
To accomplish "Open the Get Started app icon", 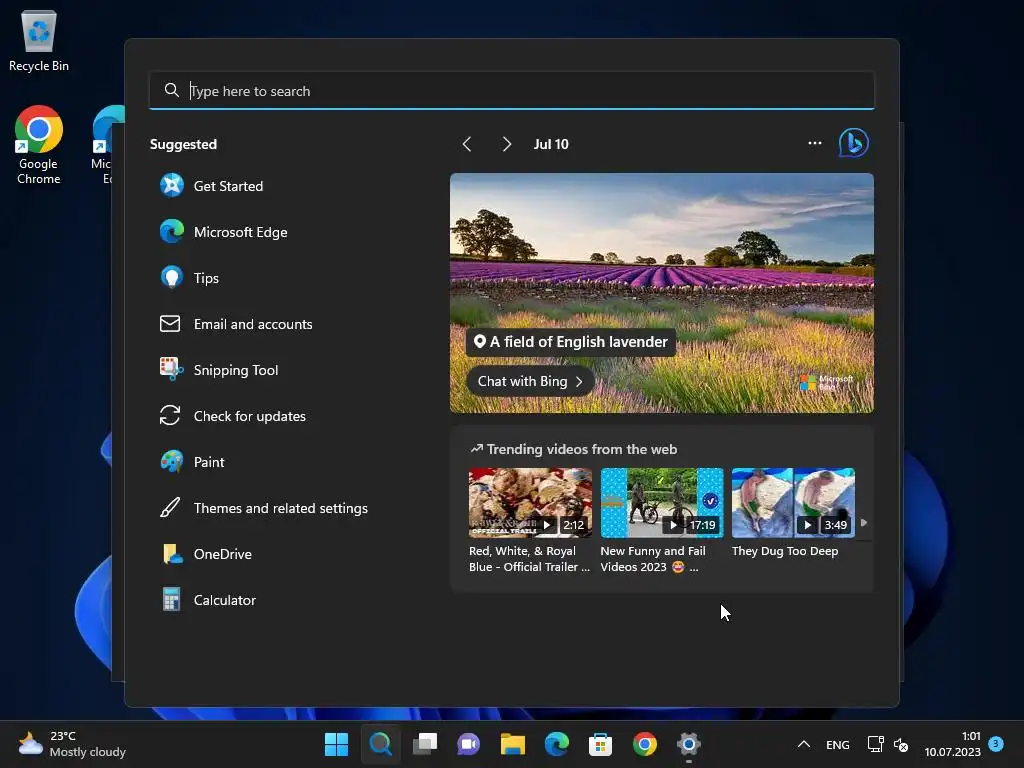I will click(172, 185).
